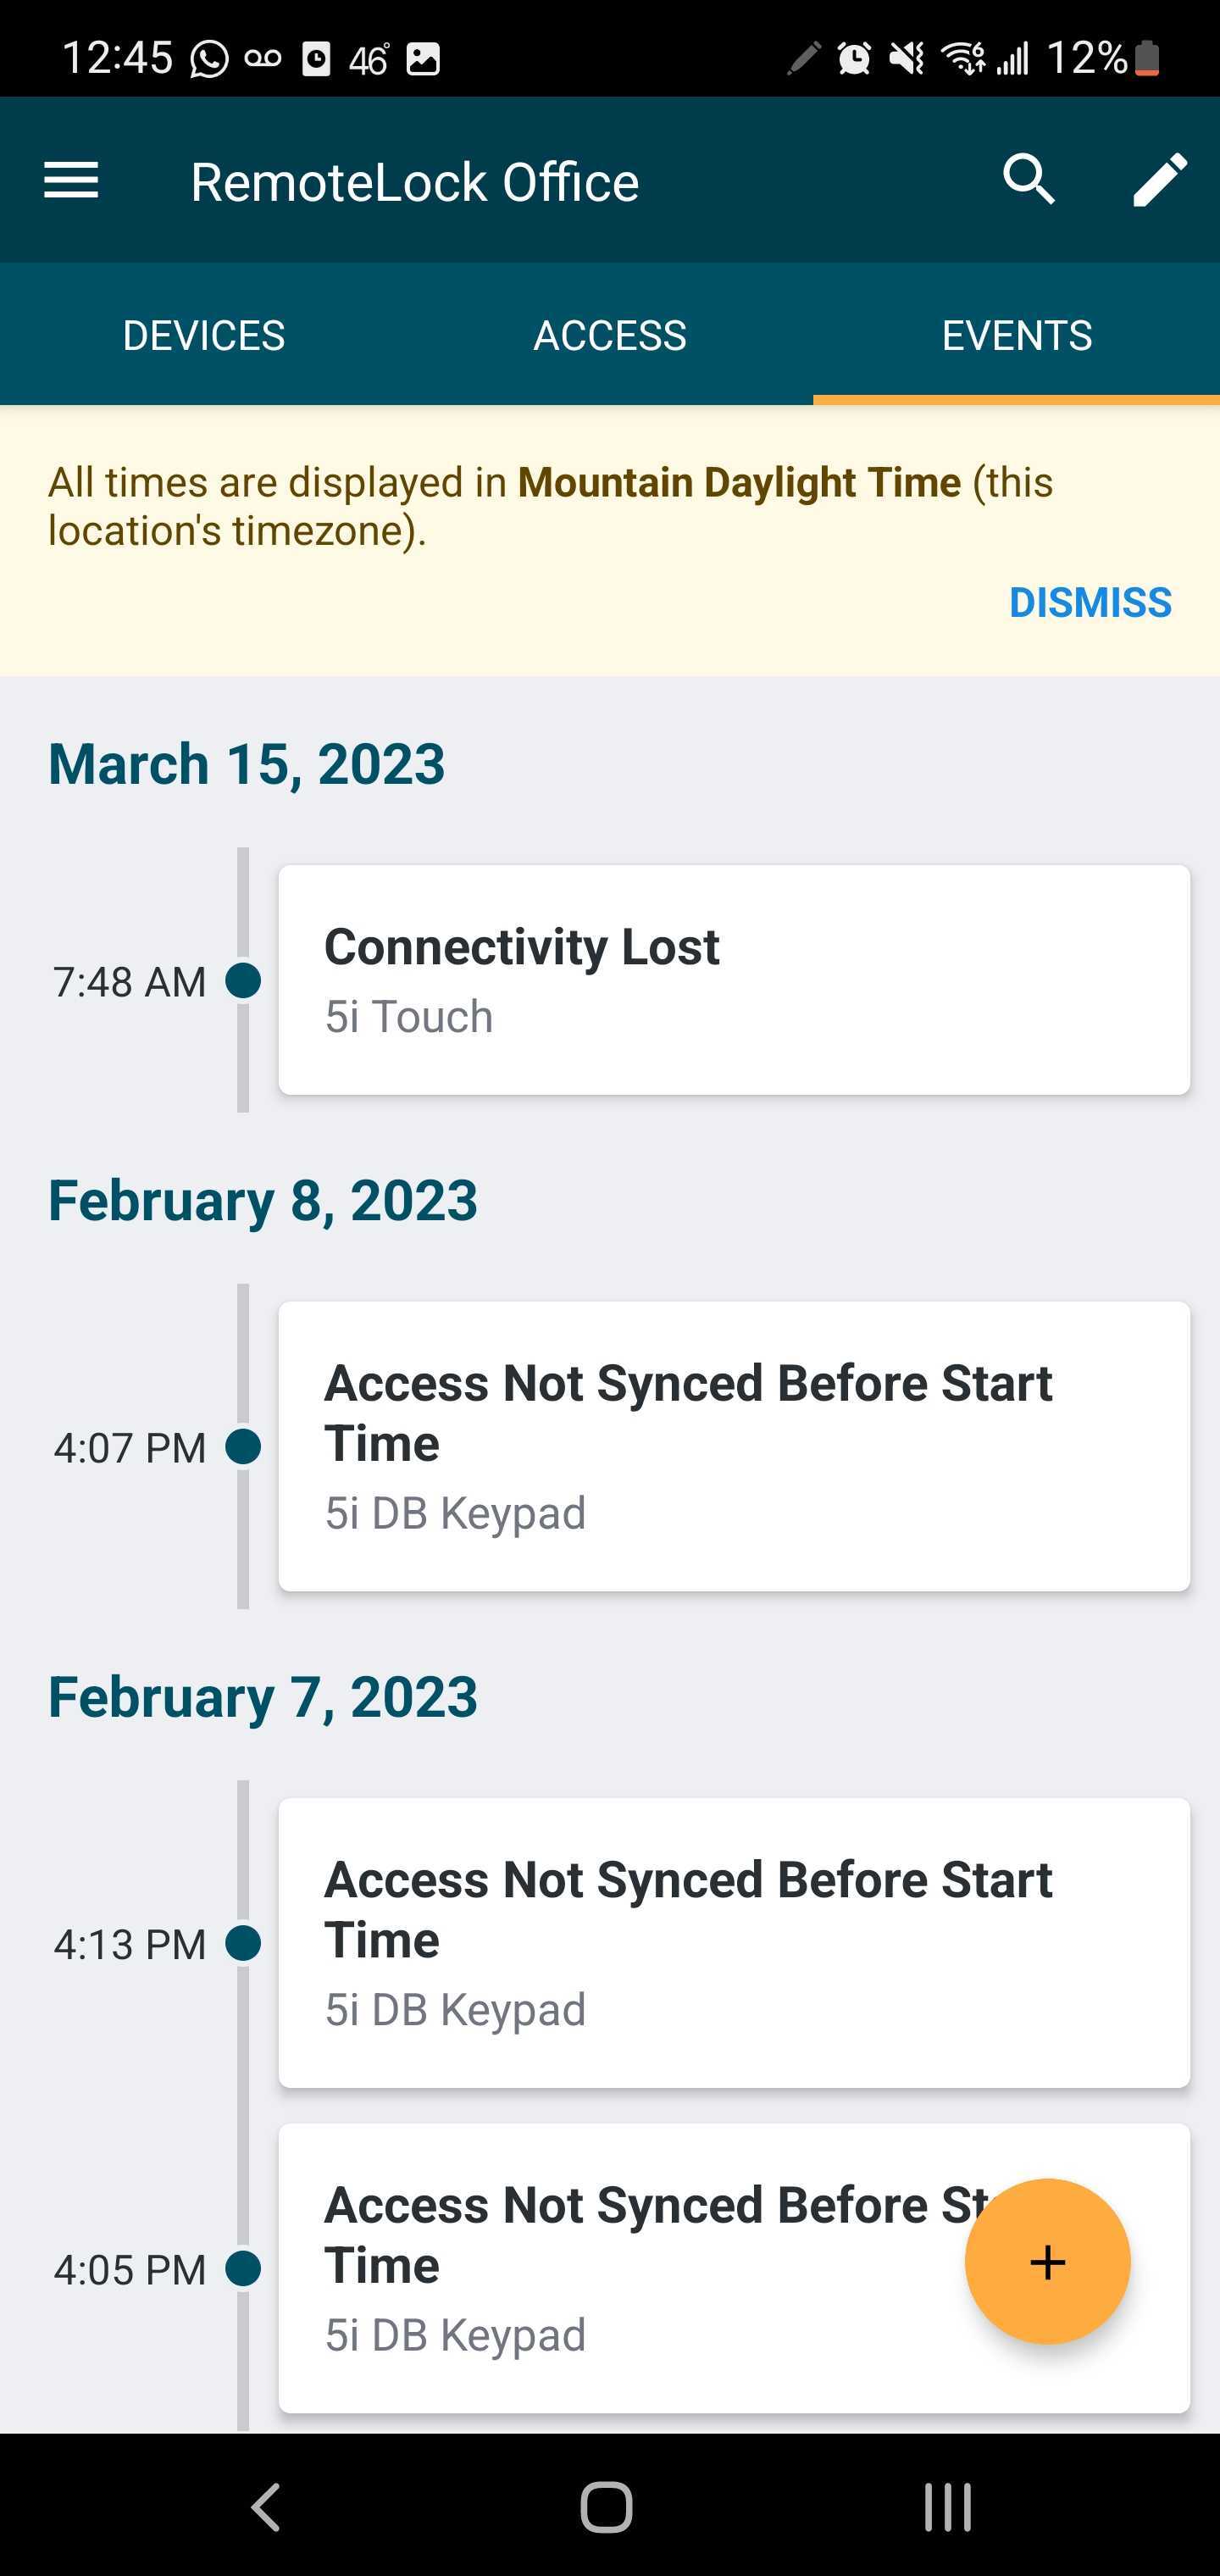The height and width of the screenshot is (2576, 1220).
Task: Select the Events tab
Action: 1017,335
